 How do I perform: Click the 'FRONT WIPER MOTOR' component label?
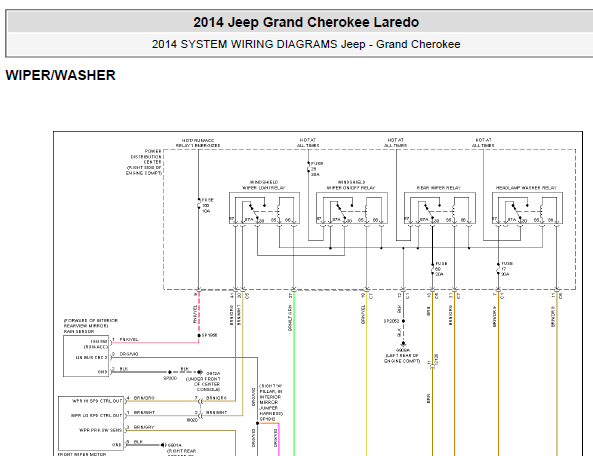[x=82, y=454]
